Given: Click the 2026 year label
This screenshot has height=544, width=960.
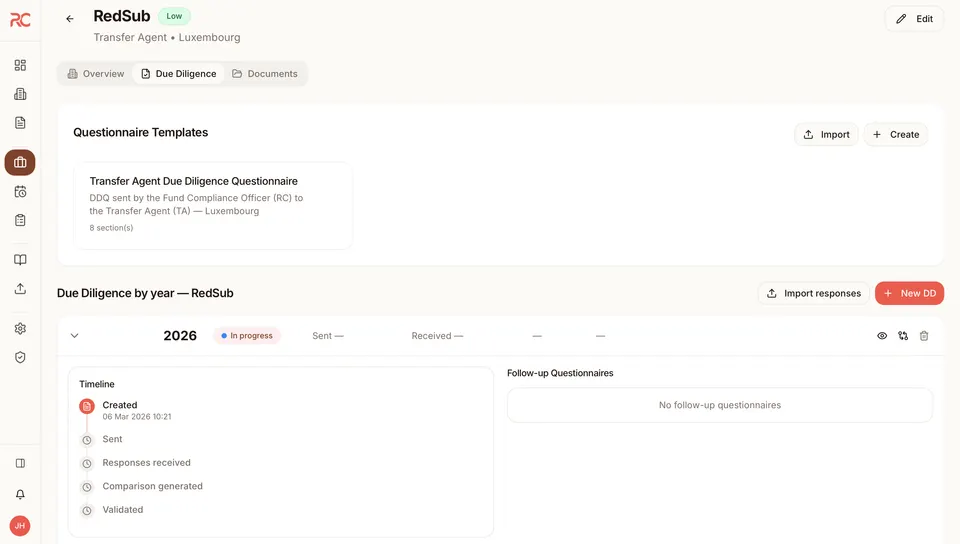Looking at the screenshot, I should [x=180, y=335].
